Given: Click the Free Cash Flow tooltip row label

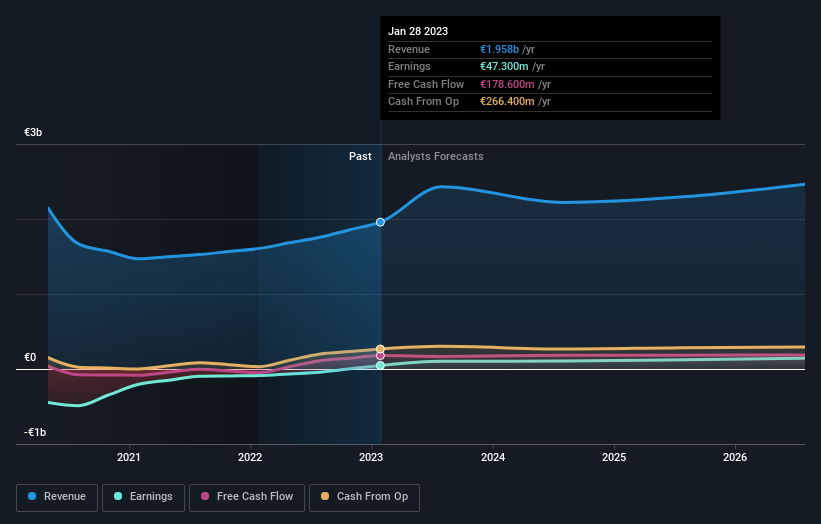Looking at the screenshot, I should 426,84.
